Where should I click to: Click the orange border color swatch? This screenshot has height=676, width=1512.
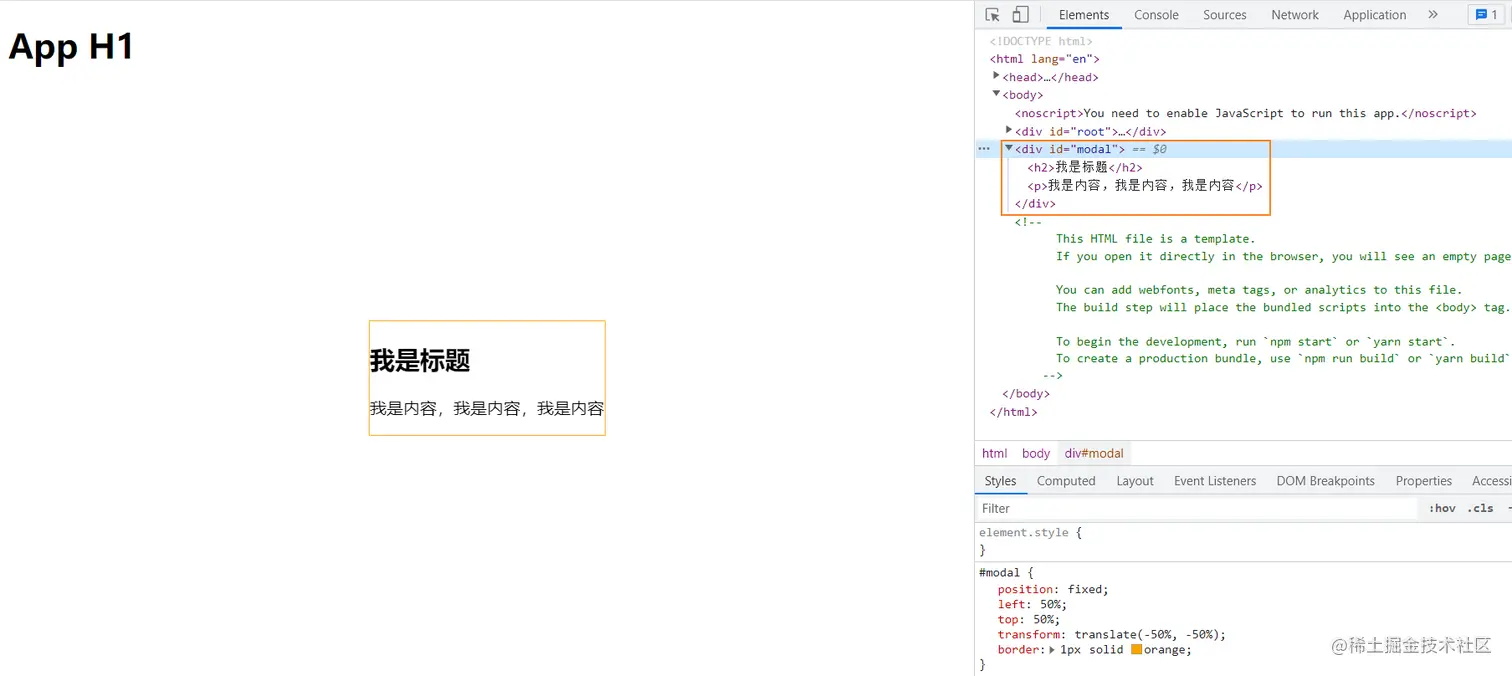1136,650
